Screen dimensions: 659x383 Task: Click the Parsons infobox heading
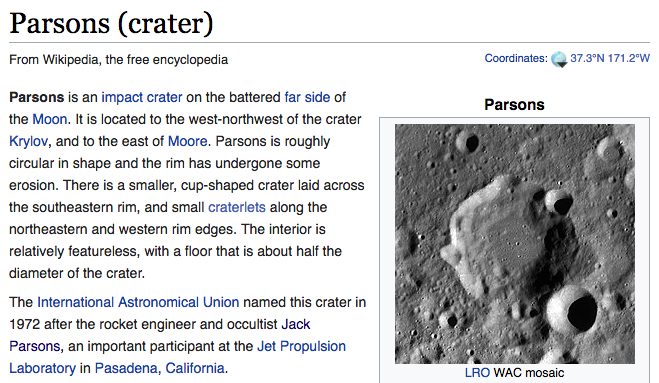514,105
